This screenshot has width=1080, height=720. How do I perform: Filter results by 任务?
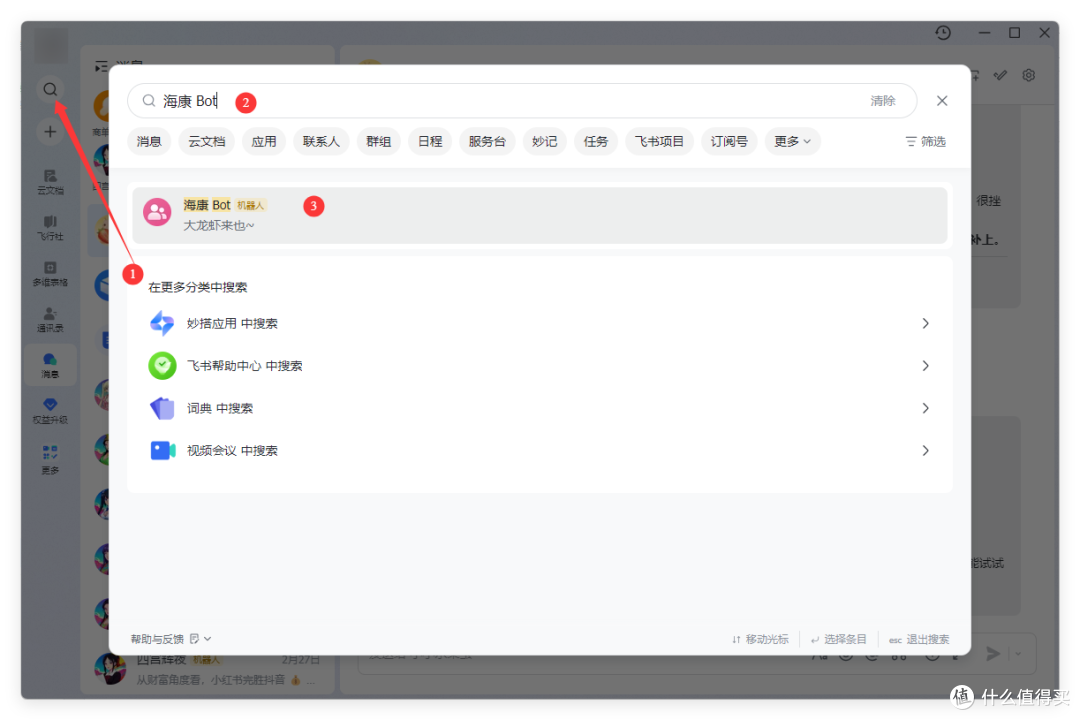(x=596, y=141)
